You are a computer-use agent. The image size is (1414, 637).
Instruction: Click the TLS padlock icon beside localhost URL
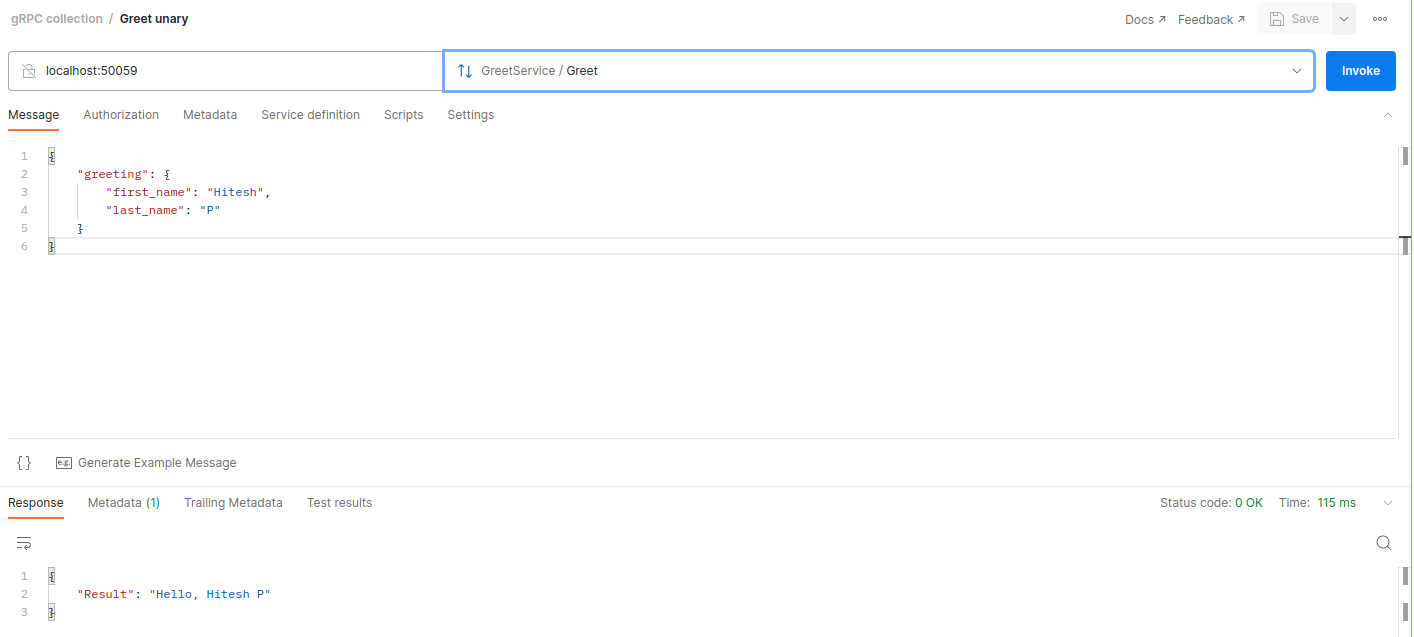(x=29, y=71)
